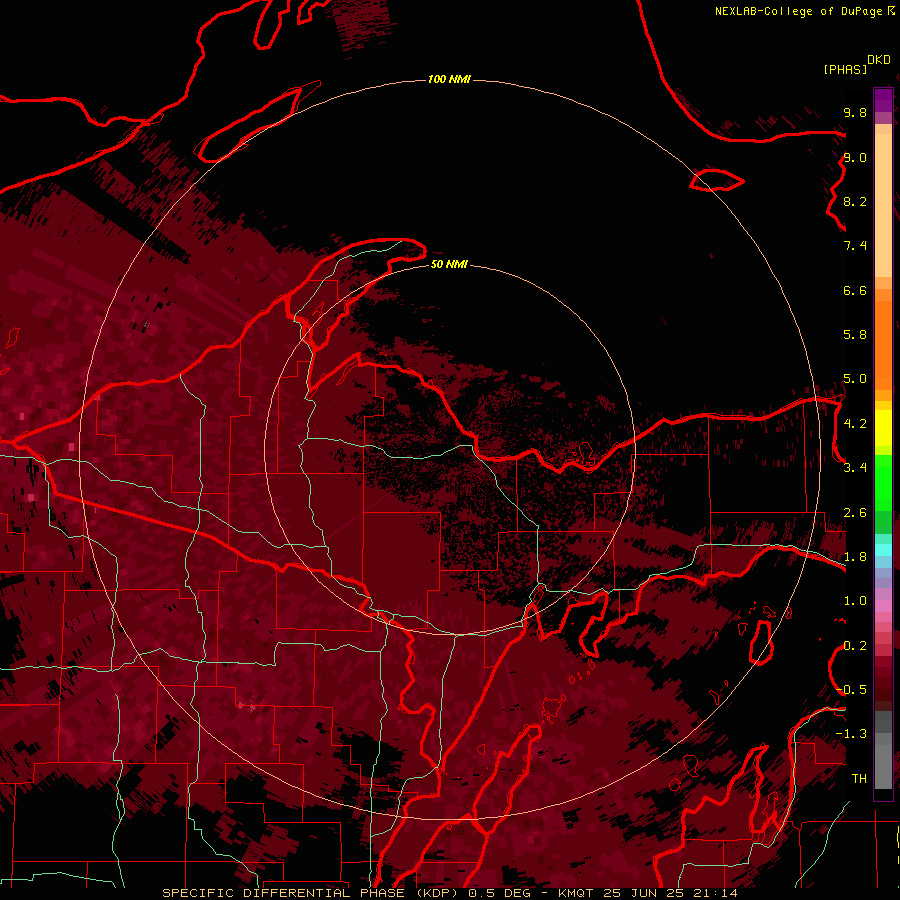Click the KMQT station identifier in the caption
The width and height of the screenshot is (900, 900).
(576, 893)
